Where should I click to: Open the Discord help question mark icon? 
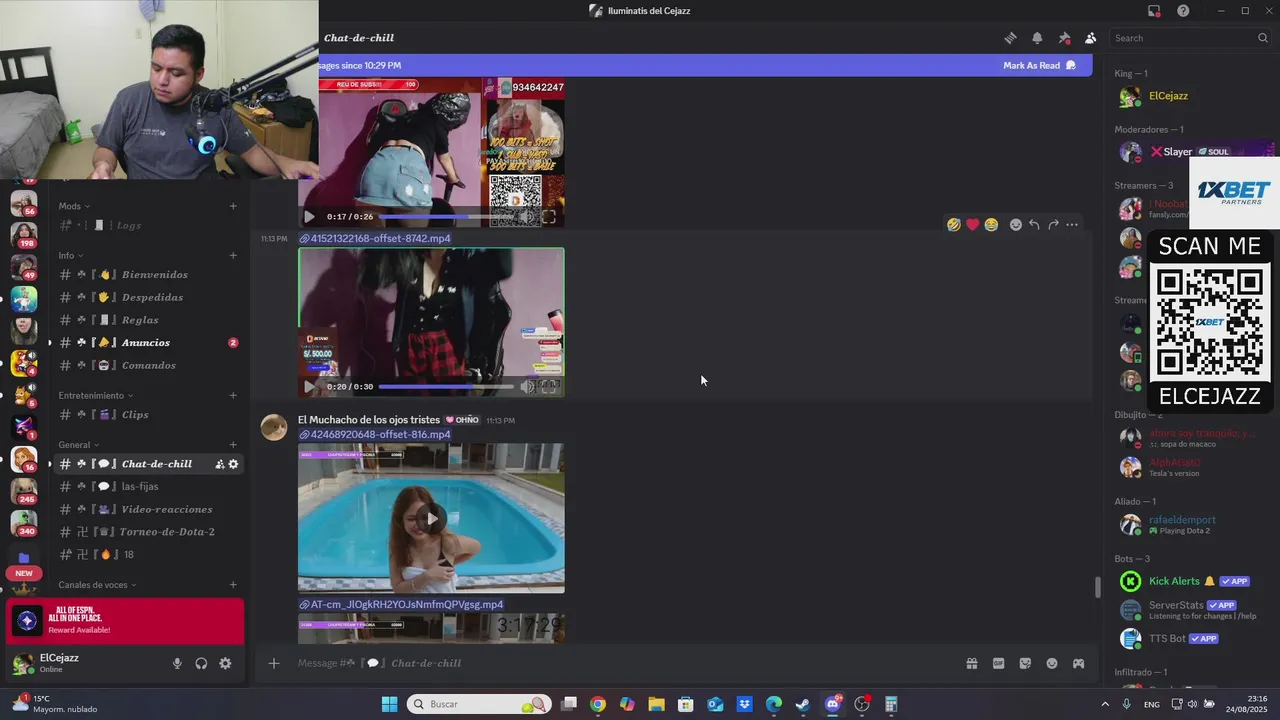point(1183,11)
